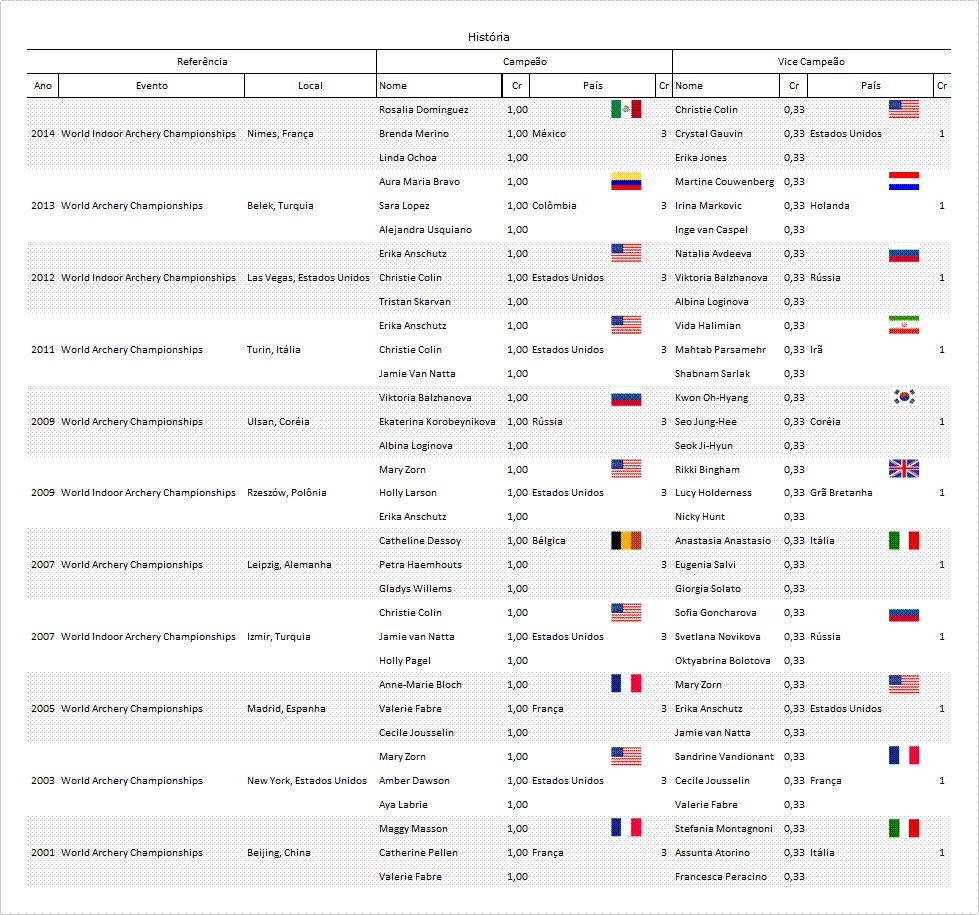Select the Grã Bretanha country cell
Screen dimensions: 979x915
tap(841, 493)
